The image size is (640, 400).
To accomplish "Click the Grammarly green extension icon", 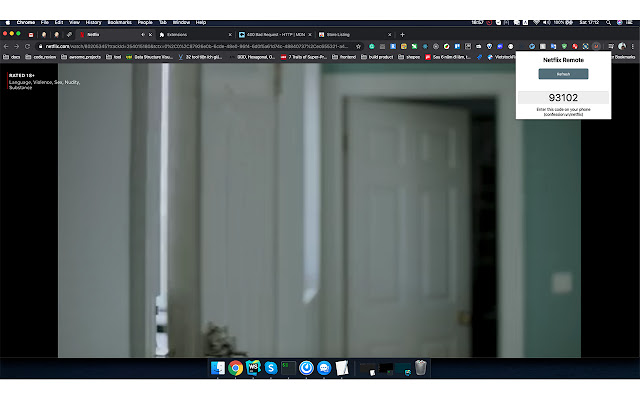I will point(372,47).
